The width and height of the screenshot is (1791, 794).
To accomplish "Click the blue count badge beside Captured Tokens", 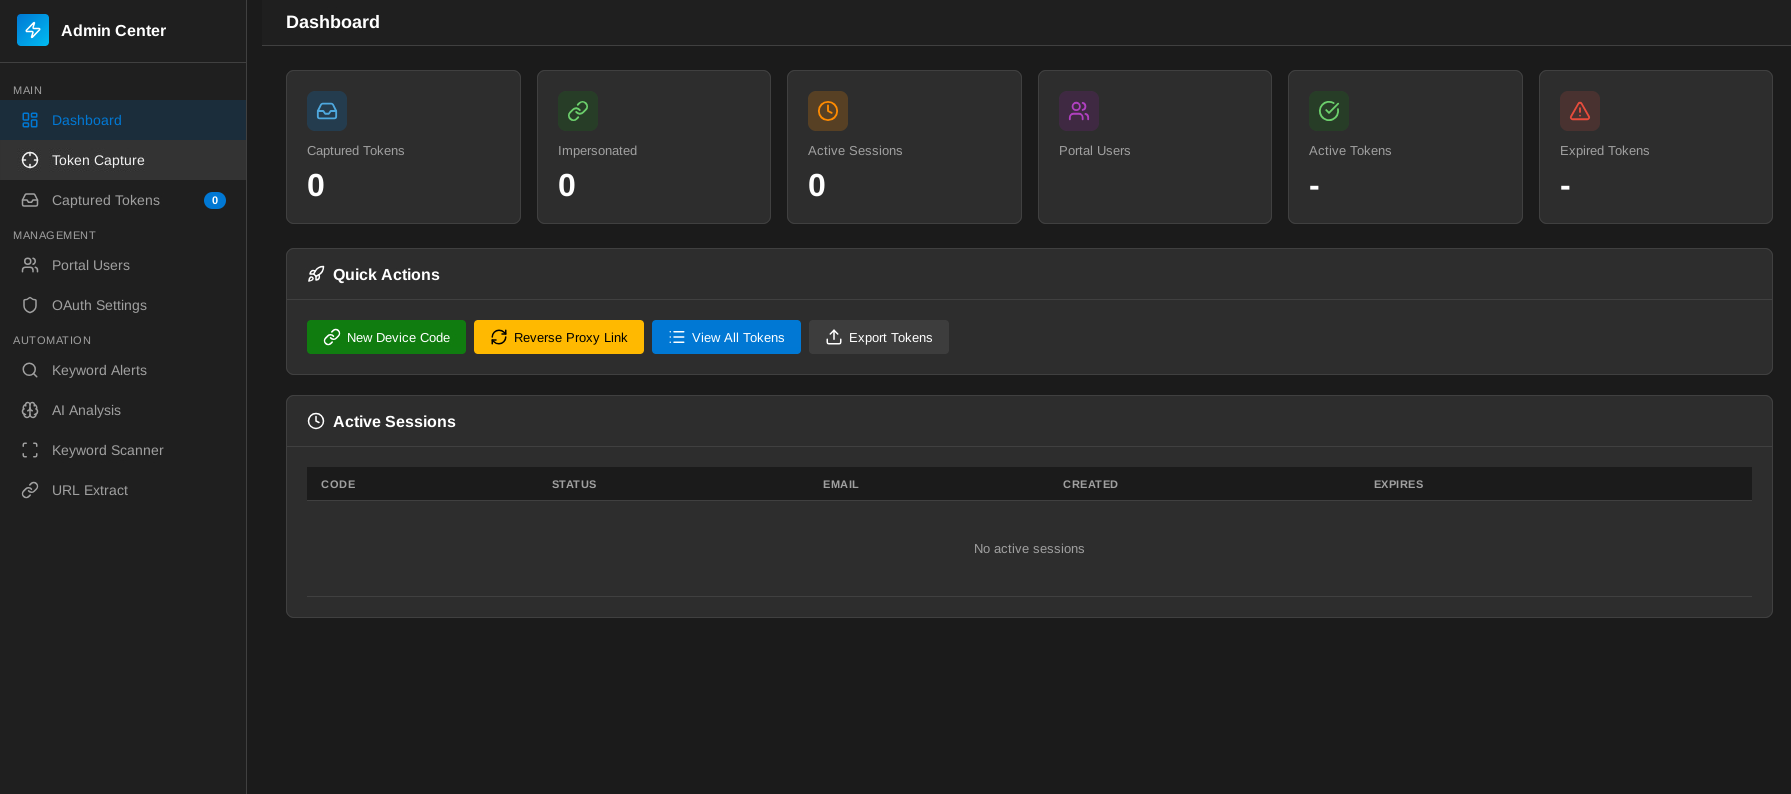I will point(215,200).
